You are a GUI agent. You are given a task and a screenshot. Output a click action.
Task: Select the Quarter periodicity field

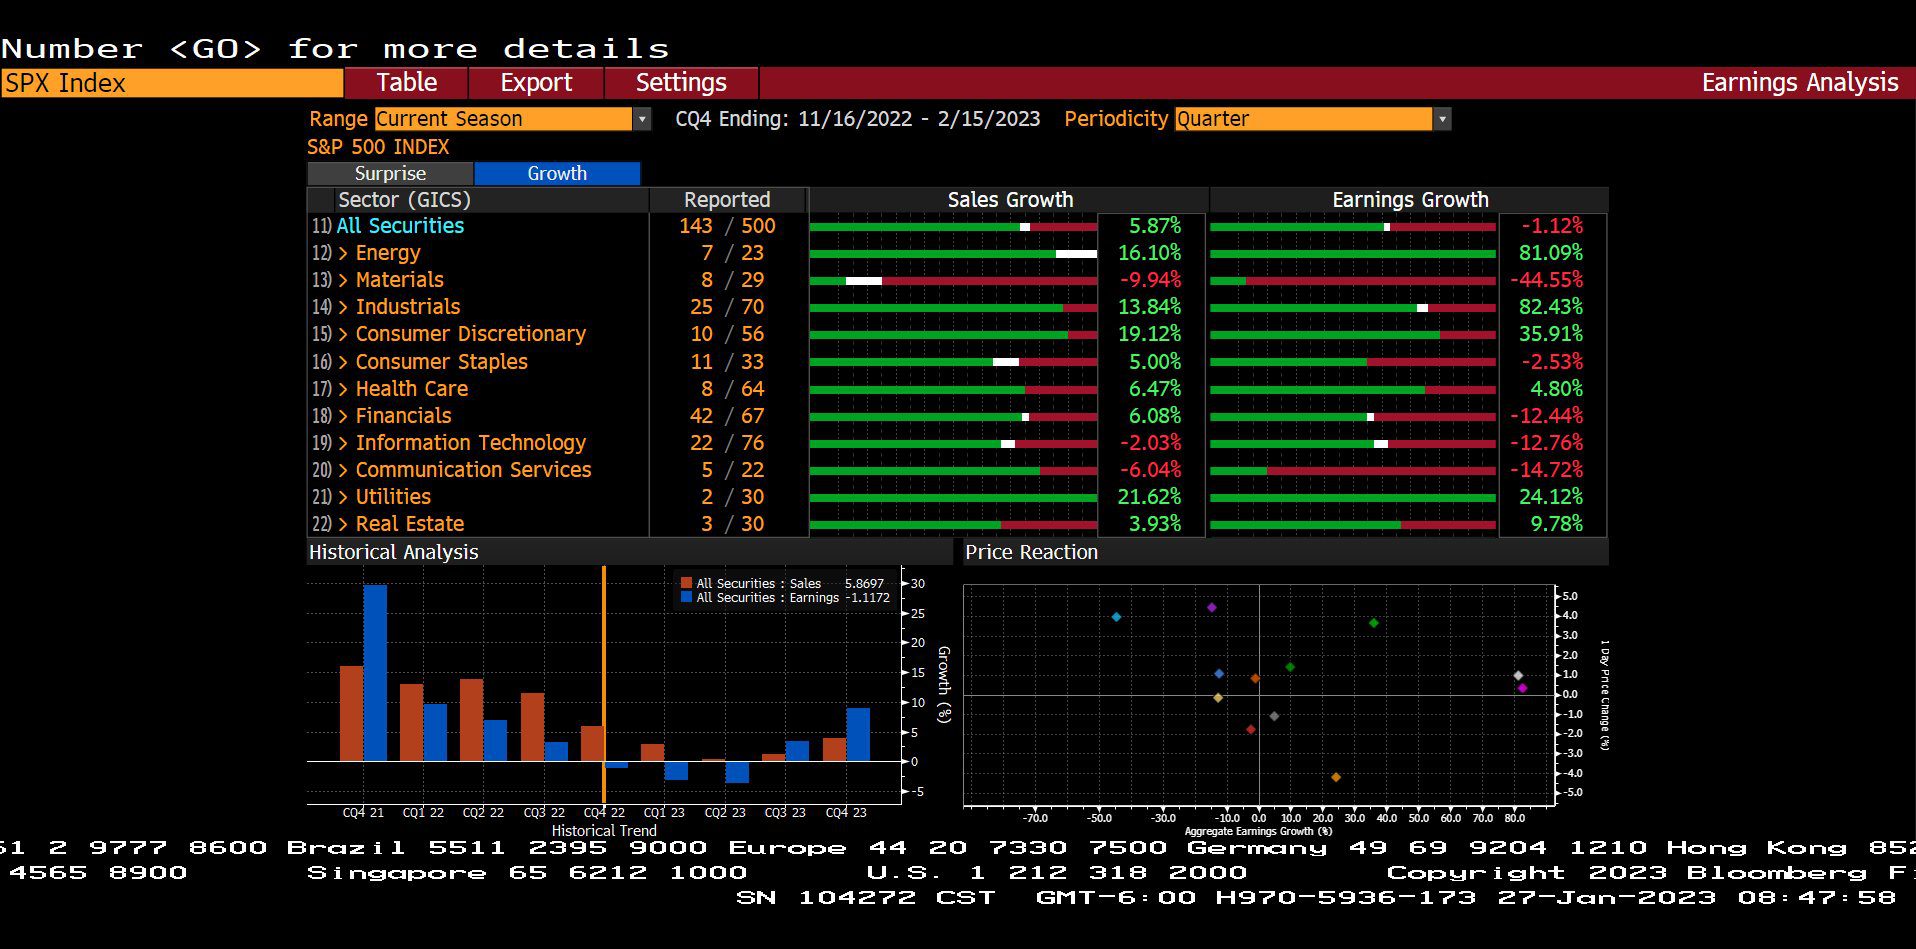coord(1304,119)
